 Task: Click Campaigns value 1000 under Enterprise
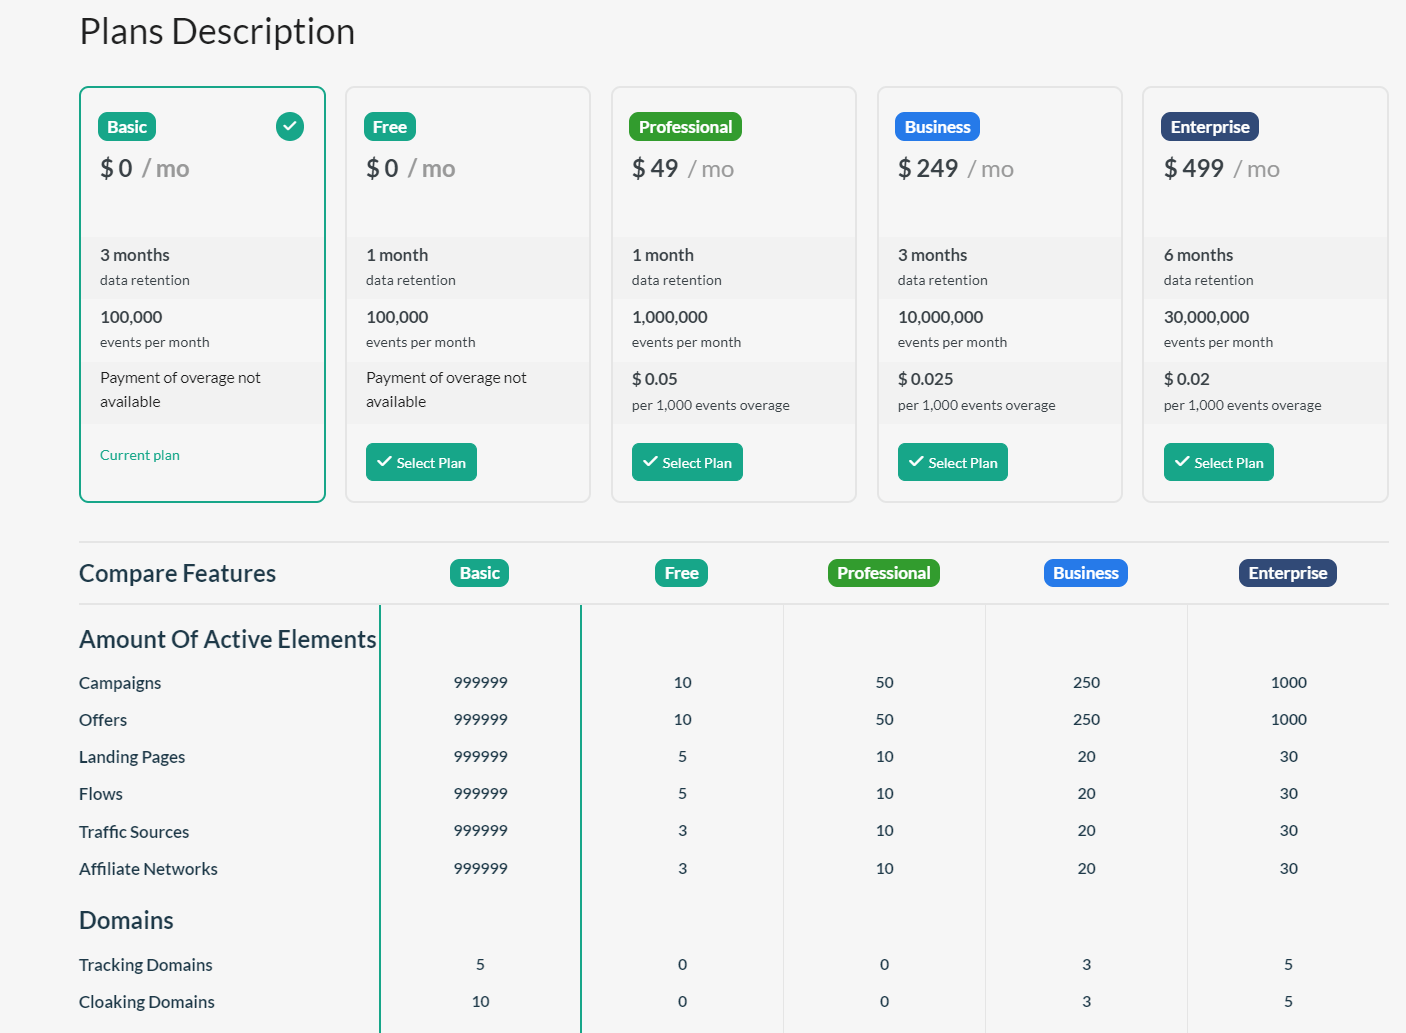click(x=1289, y=683)
